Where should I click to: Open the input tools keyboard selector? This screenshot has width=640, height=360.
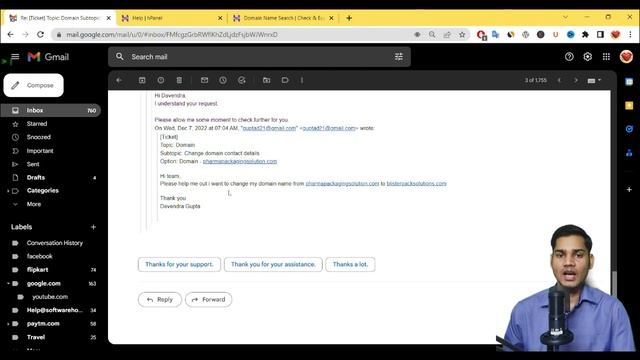point(594,80)
